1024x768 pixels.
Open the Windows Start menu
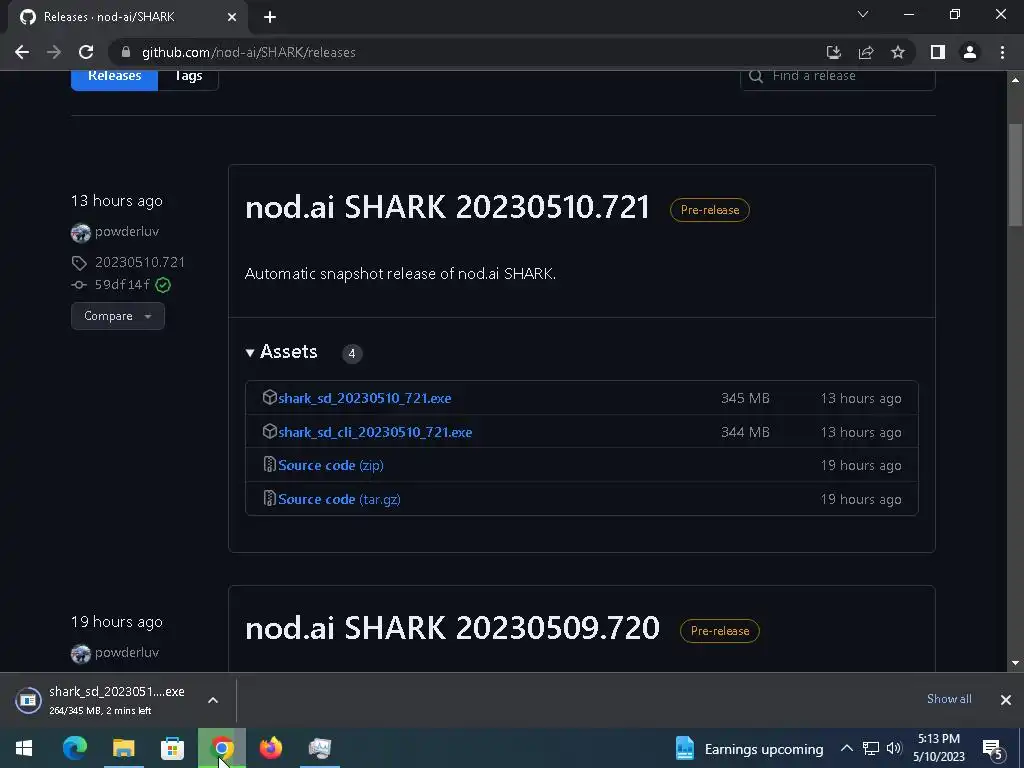tap(24, 748)
